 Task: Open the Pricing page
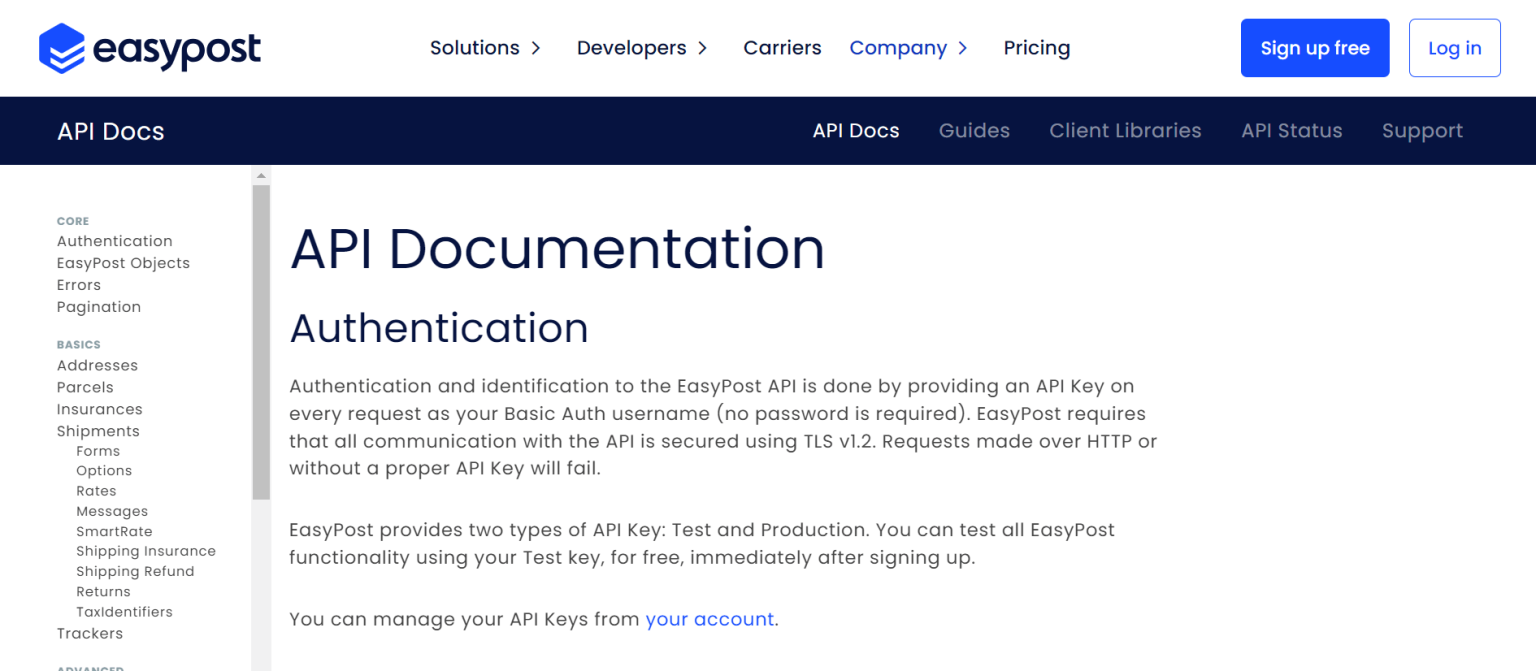tap(1036, 47)
